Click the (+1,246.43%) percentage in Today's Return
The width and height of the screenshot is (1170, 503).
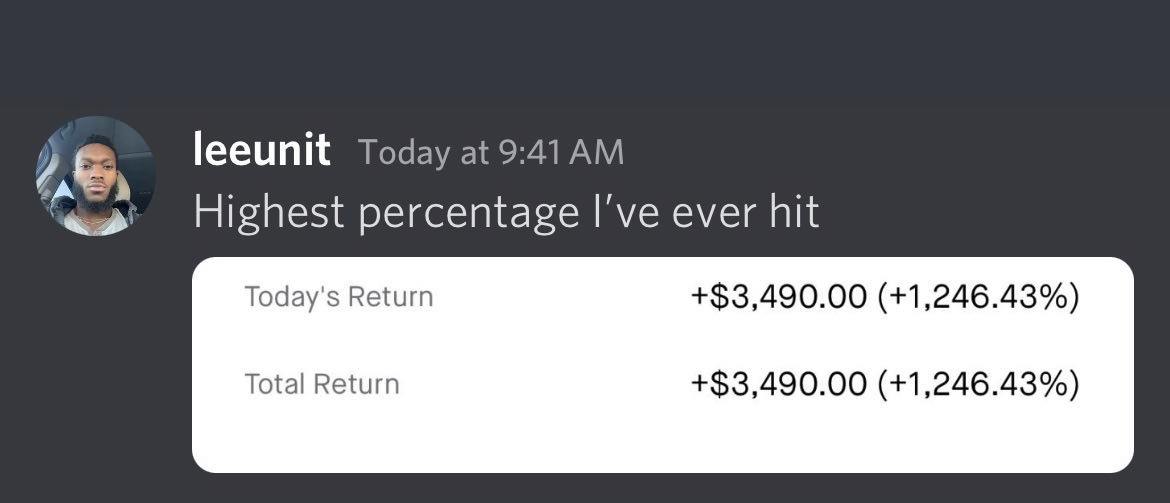click(x=978, y=297)
